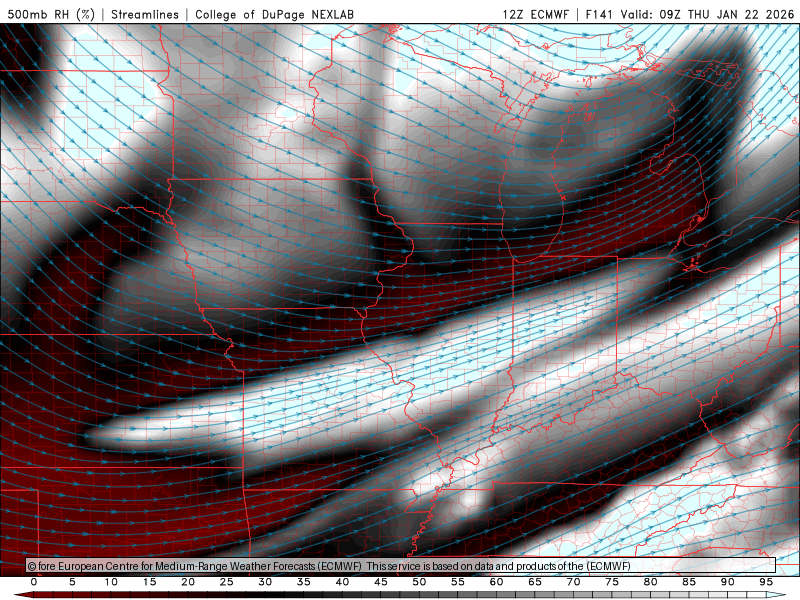
Task: Select the "55" scale label
Action: [458, 582]
